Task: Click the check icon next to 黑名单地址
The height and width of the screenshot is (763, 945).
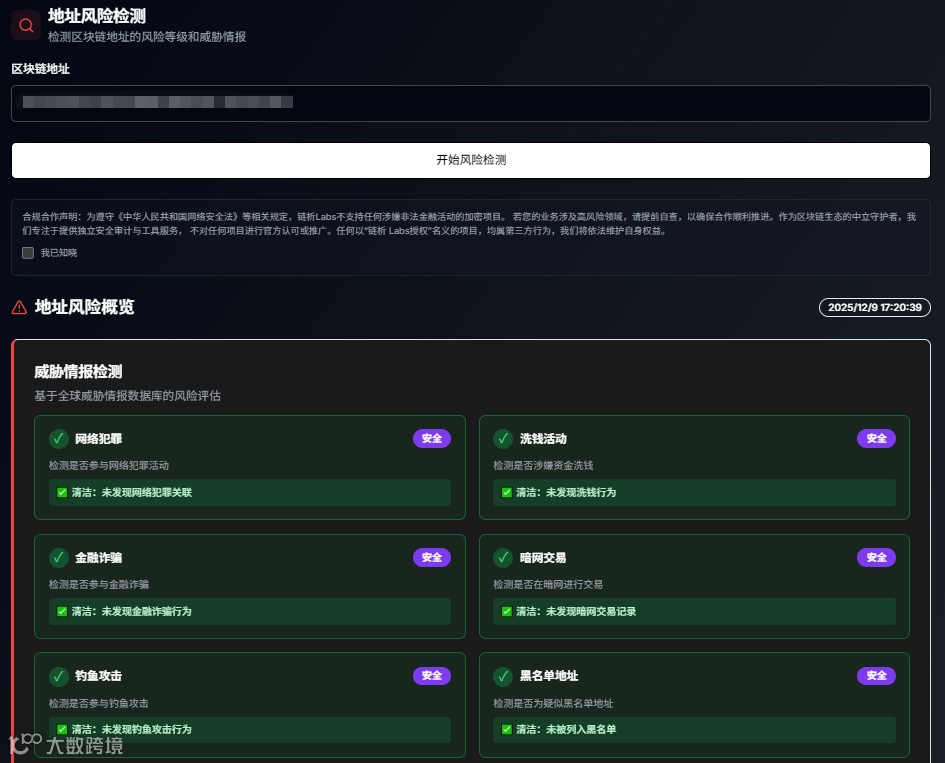Action: coord(503,676)
